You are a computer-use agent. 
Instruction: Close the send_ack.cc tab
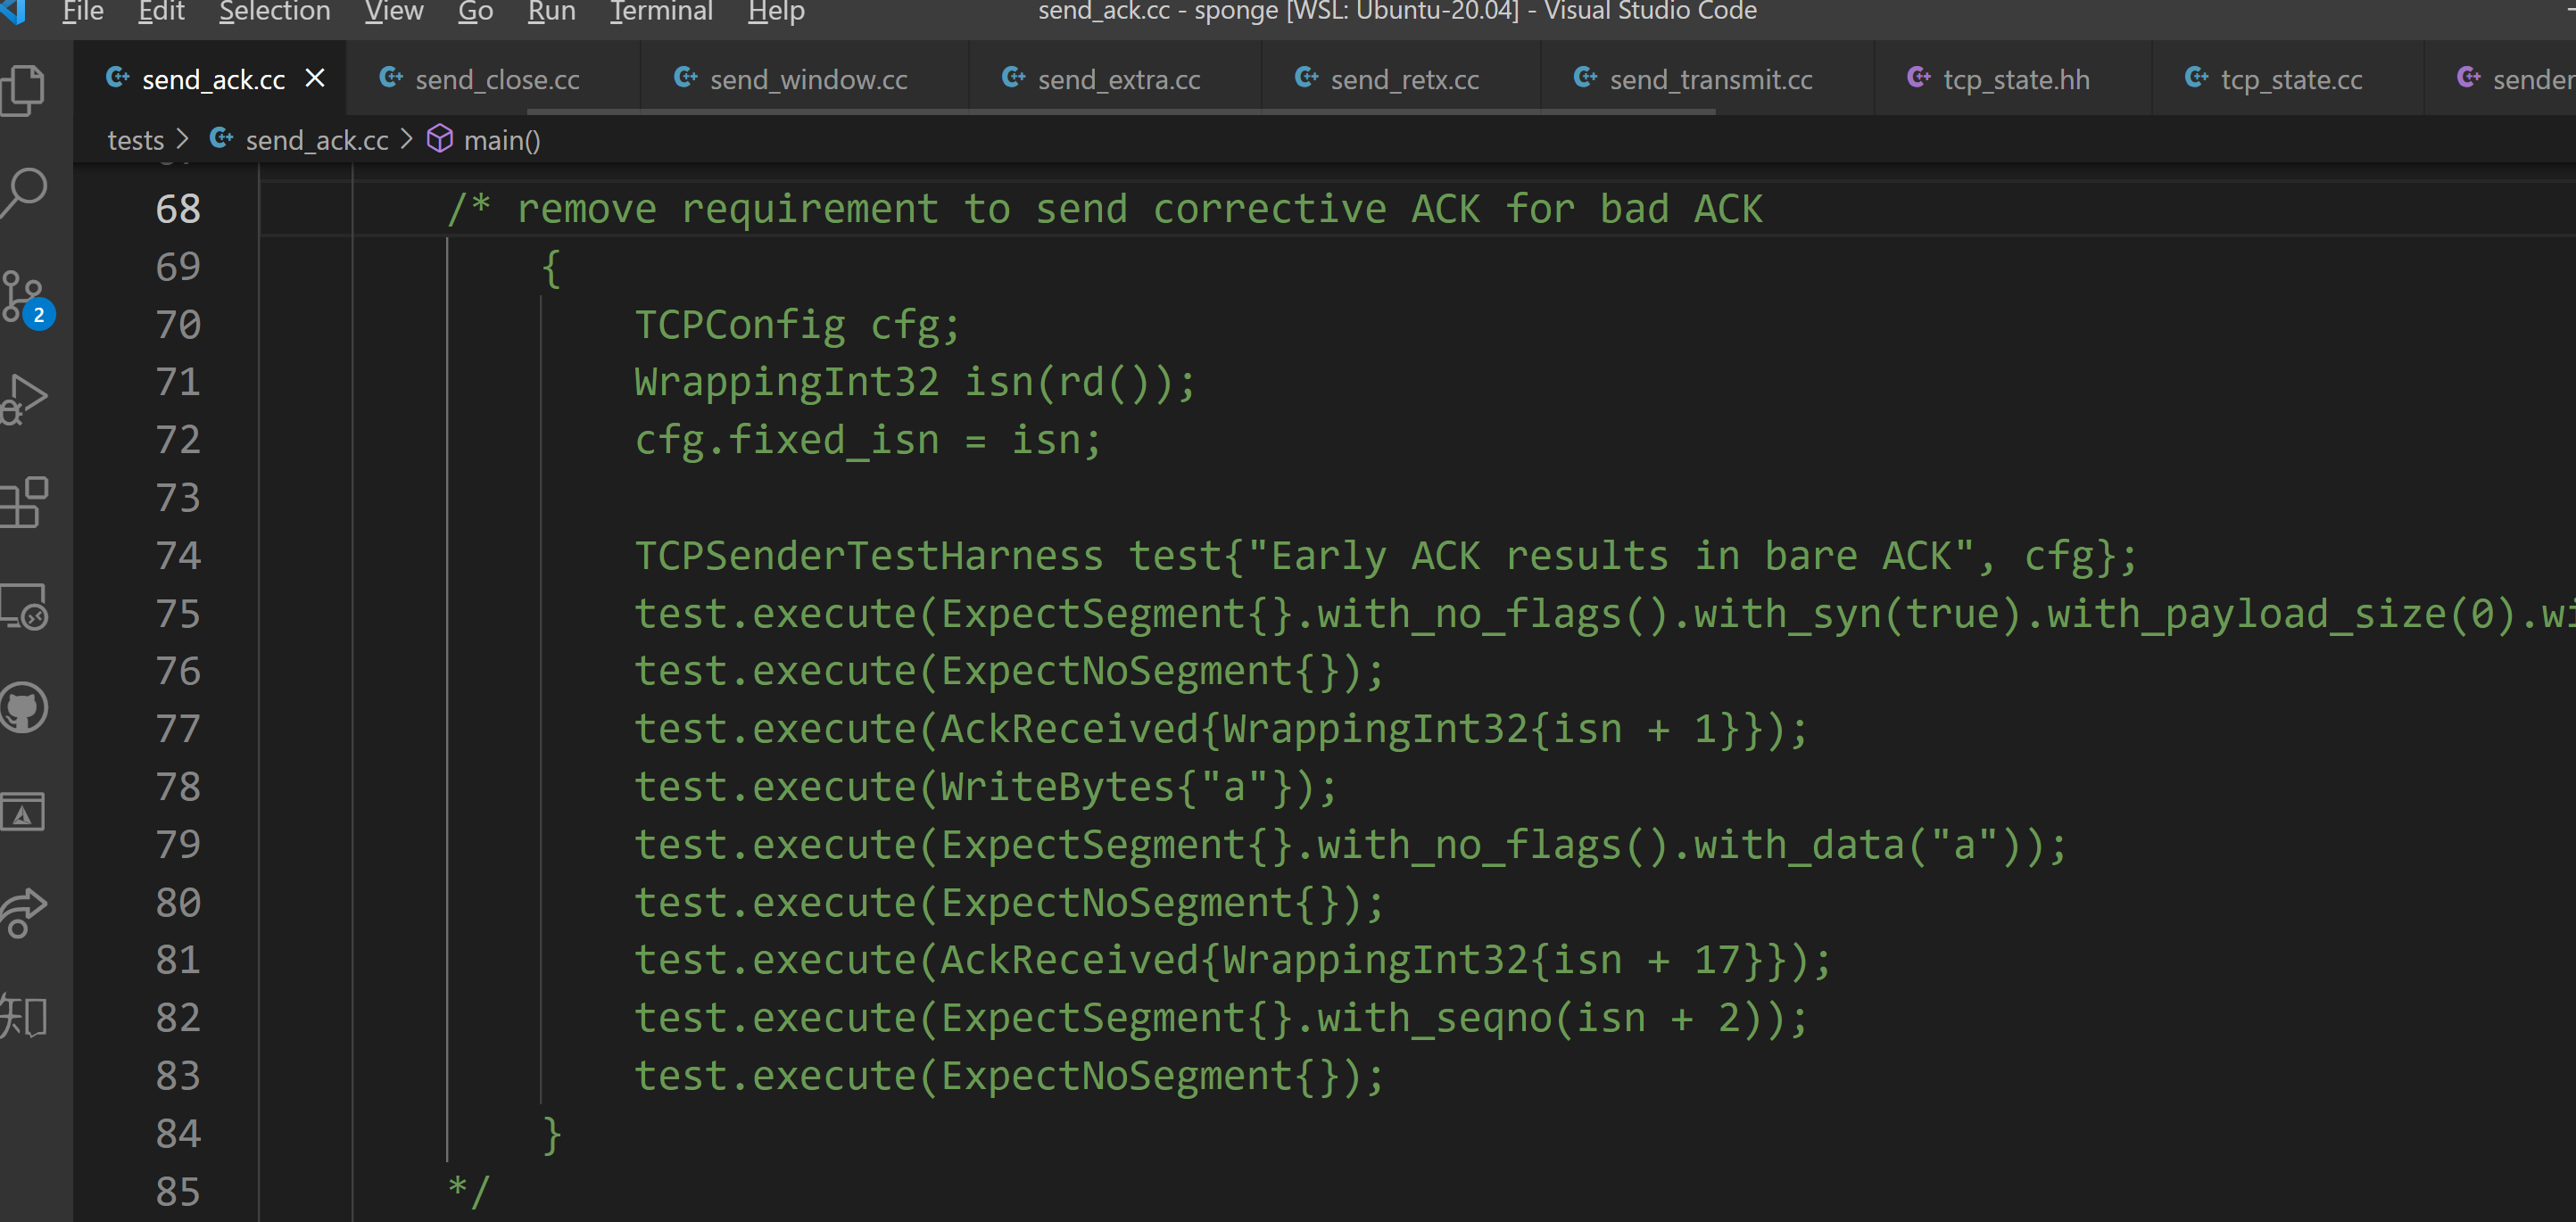(315, 78)
